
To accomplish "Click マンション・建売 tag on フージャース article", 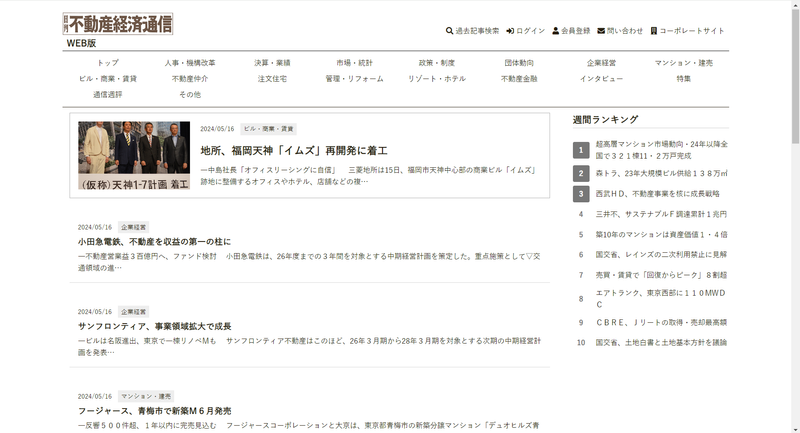I will (x=146, y=396).
